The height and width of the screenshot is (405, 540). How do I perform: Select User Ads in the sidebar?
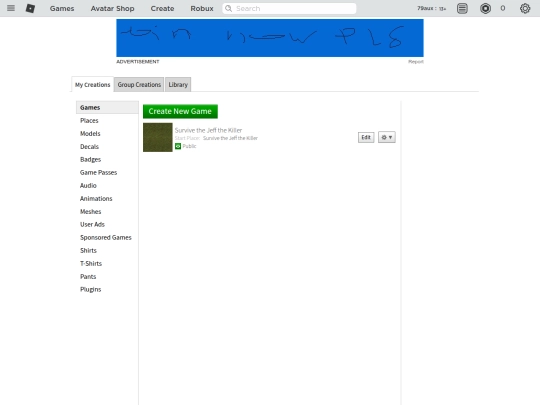92,225
